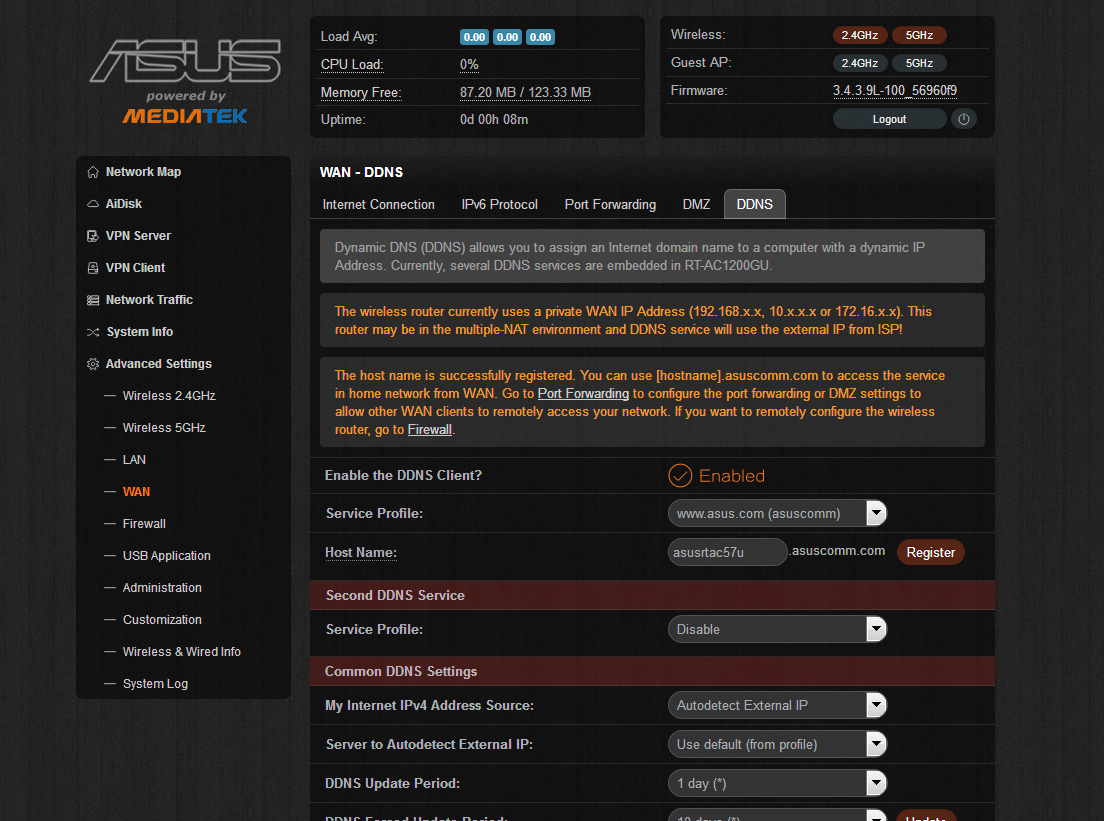The height and width of the screenshot is (821, 1104).
Task: Go to LAN settings
Action: (x=134, y=460)
